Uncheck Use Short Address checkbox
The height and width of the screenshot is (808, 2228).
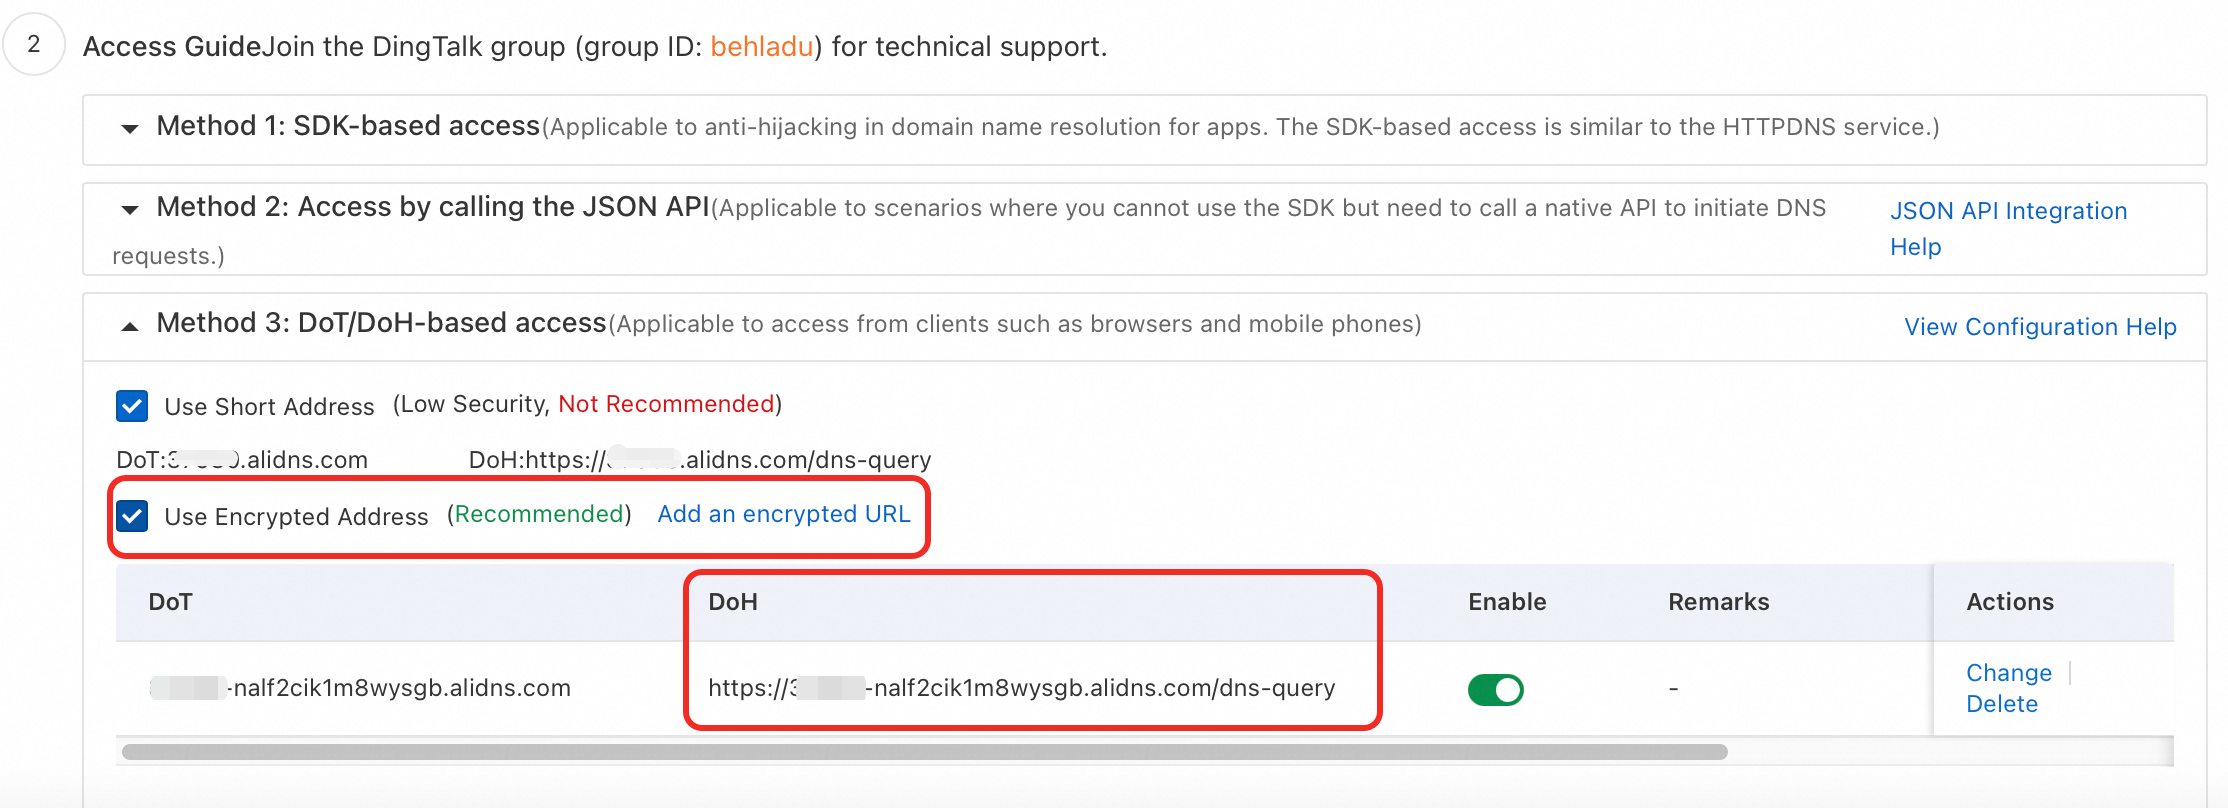pyautogui.click(x=132, y=406)
